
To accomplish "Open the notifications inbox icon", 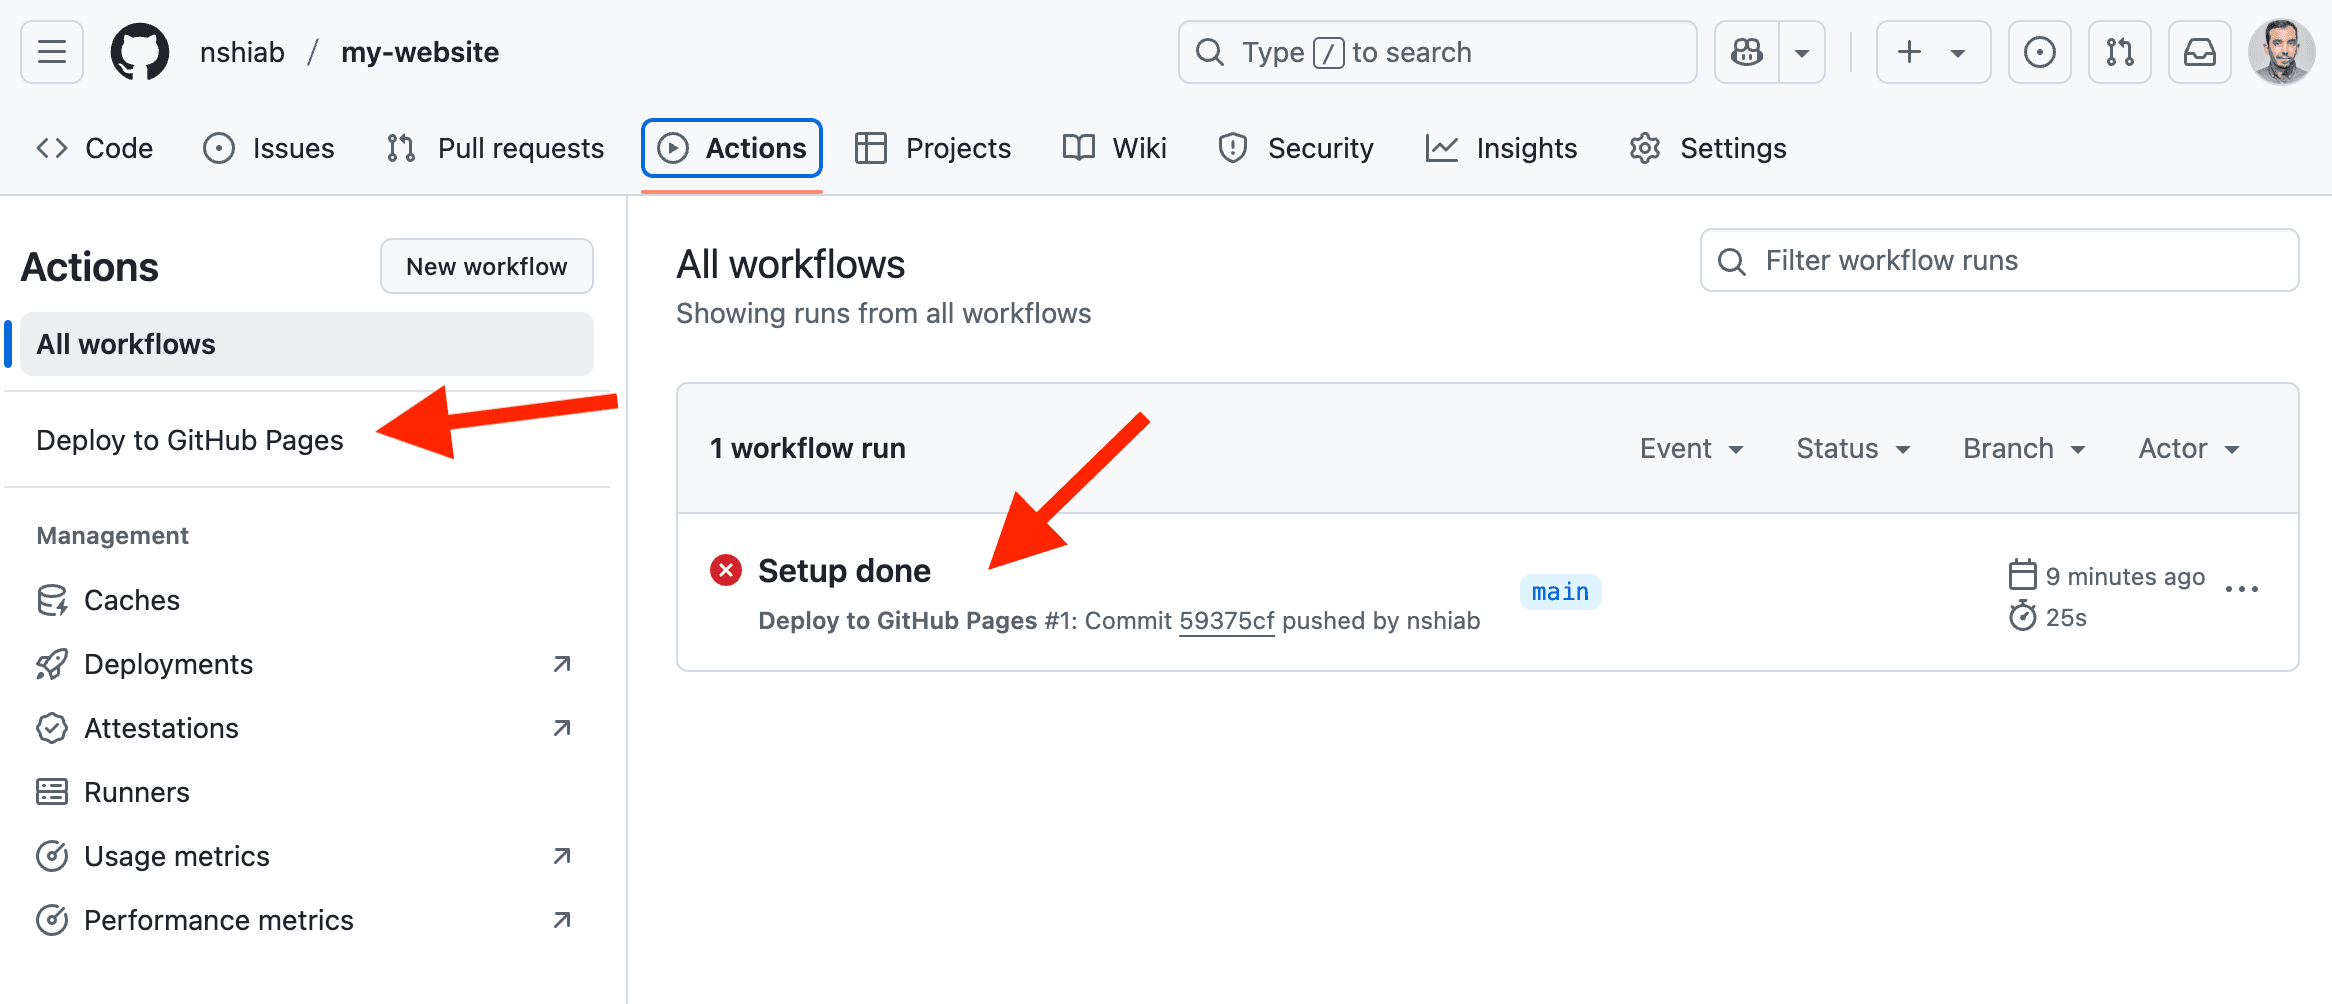I will point(2200,52).
